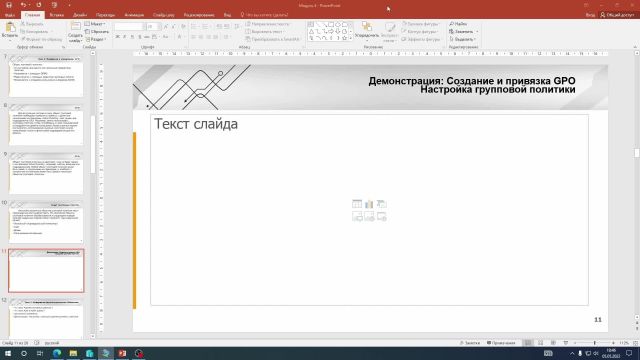The height and width of the screenshot is (360, 640).
Task: Click the Undo arrow icon
Action: click(x=23, y=5)
